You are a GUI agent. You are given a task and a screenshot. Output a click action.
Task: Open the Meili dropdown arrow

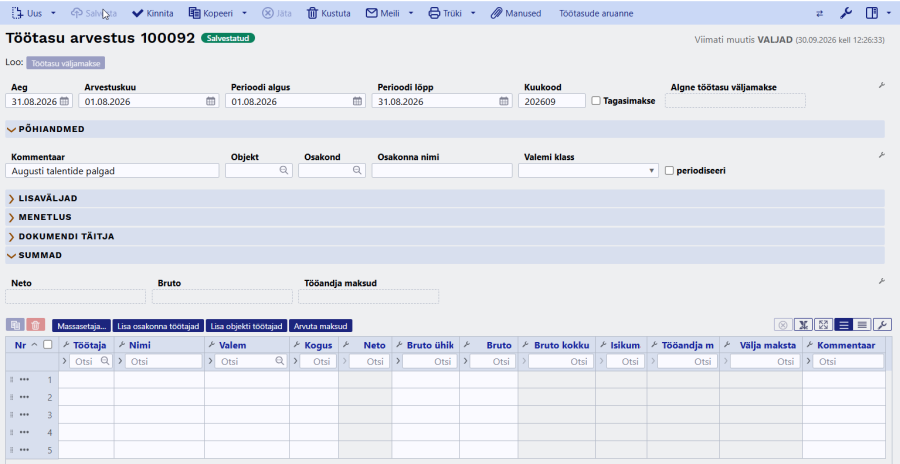(x=411, y=13)
